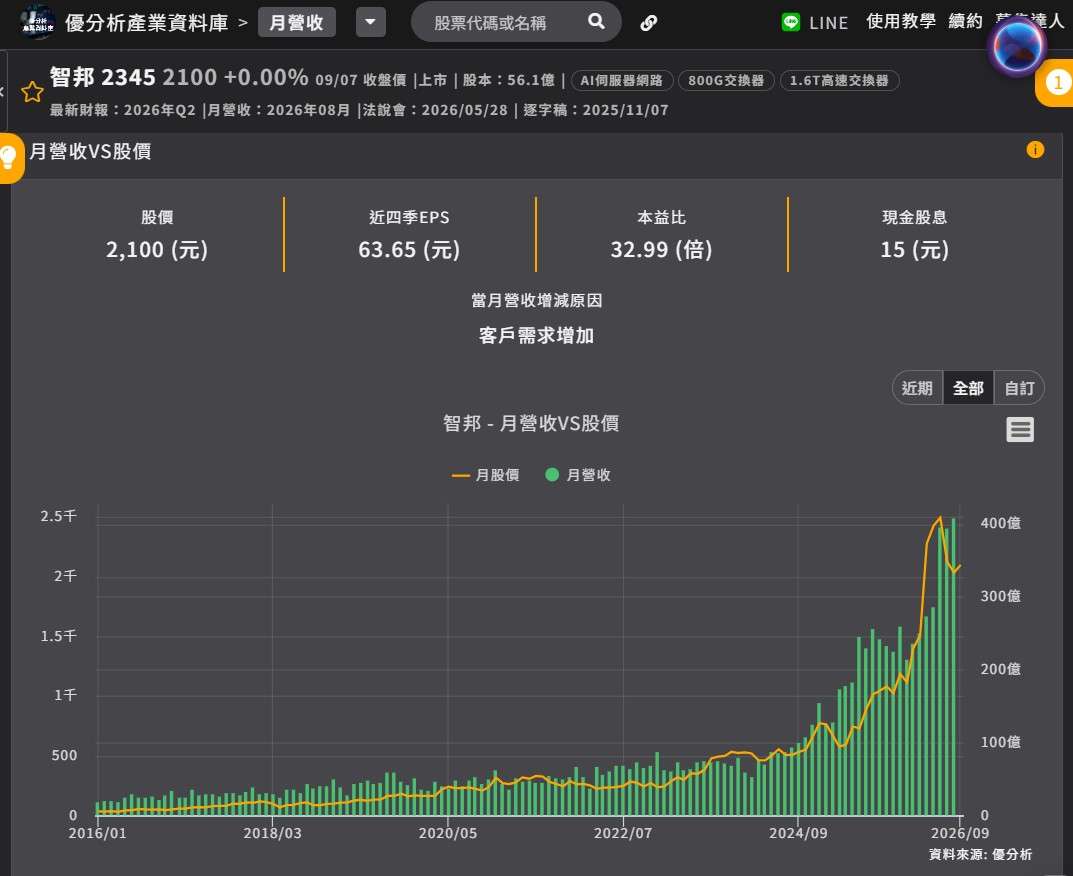The width and height of the screenshot is (1073, 876).
Task: Click 逐字稿：2025/11/07 text
Action: 595,110
